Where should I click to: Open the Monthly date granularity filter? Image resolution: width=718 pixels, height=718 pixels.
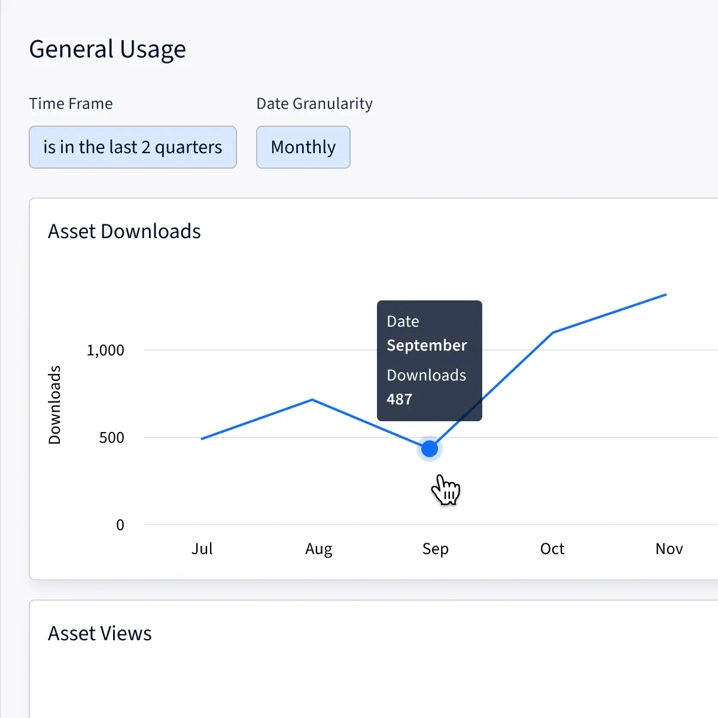[303, 147]
